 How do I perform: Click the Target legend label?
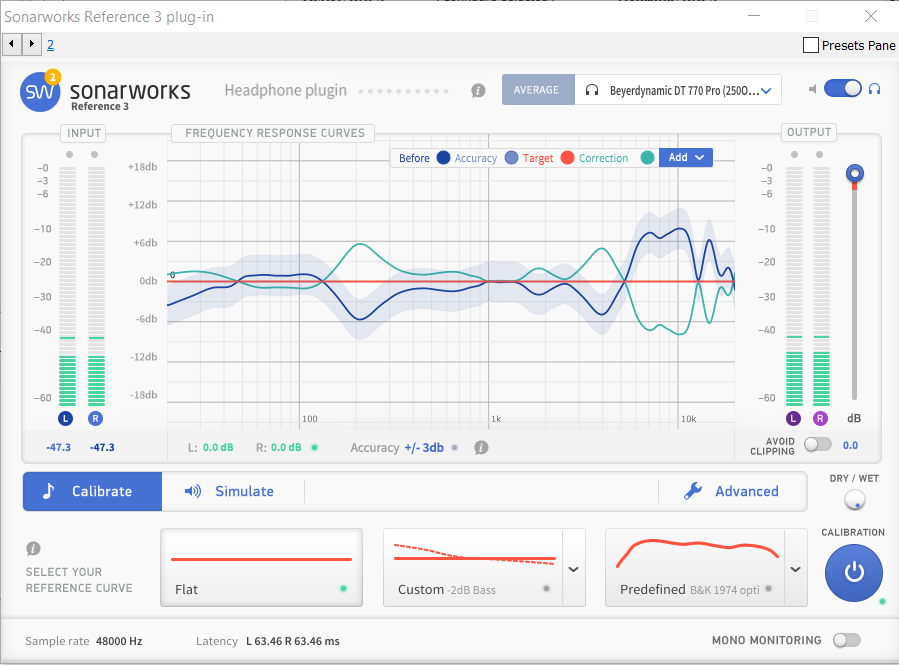click(538, 158)
